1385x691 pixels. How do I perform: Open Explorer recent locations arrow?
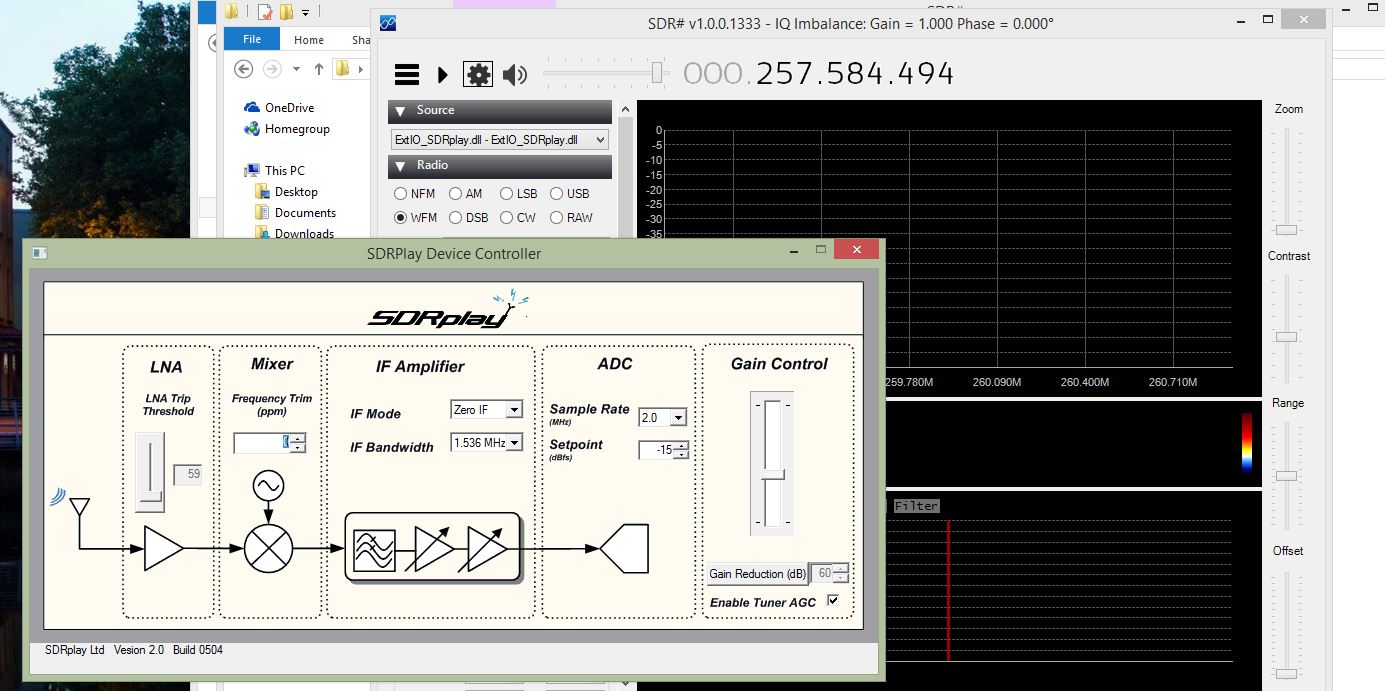point(297,69)
